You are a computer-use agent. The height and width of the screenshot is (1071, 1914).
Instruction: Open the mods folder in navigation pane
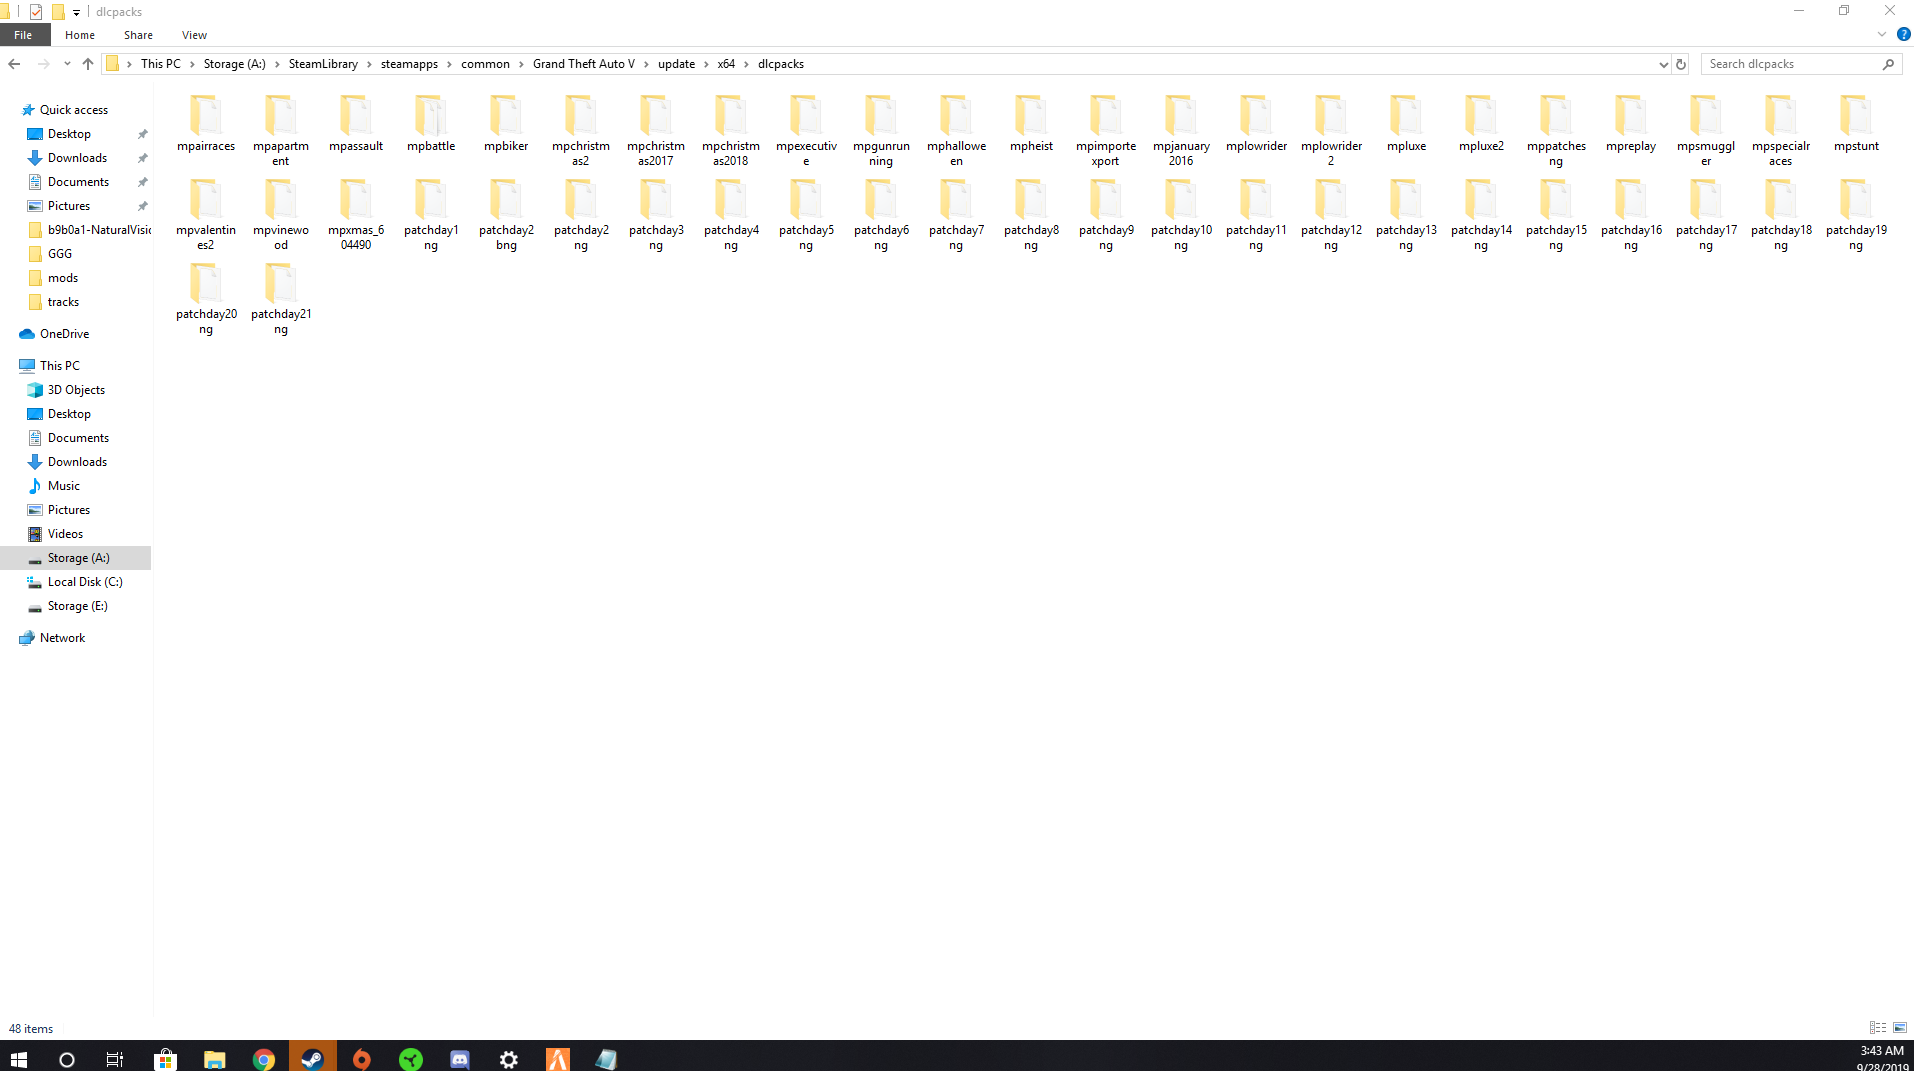click(x=63, y=278)
